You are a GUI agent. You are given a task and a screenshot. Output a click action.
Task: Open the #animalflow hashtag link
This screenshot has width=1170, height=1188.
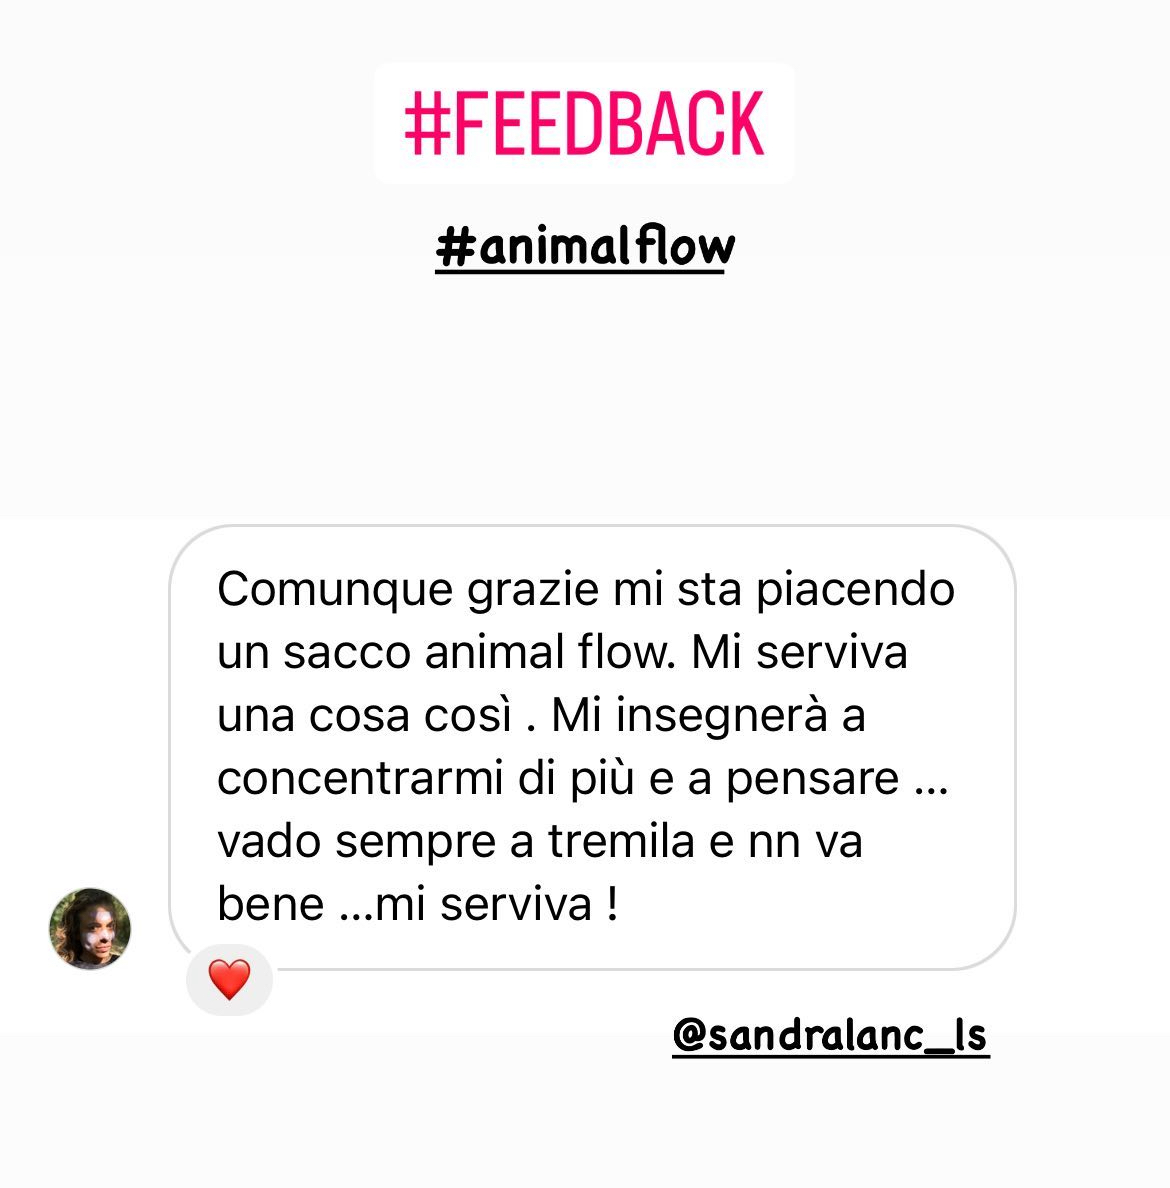click(x=585, y=247)
